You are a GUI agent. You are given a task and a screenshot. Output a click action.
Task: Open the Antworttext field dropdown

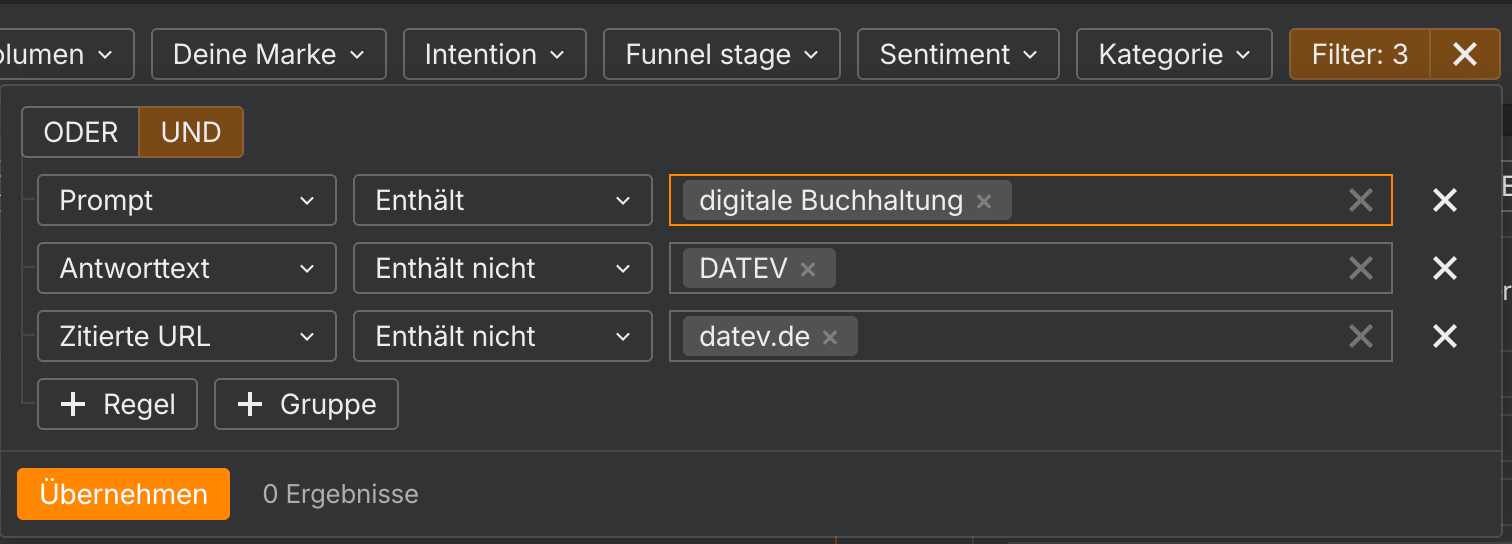pyautogui.click(x=187, y=268)
